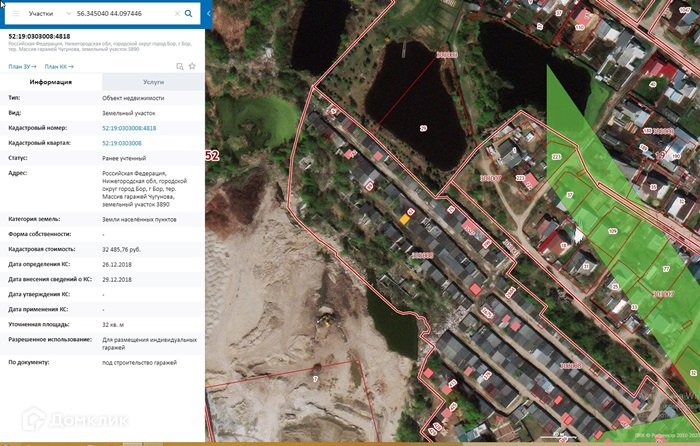700x446 pixels.
Task: Open the План ЗУ link
Action: pos(22,67)
